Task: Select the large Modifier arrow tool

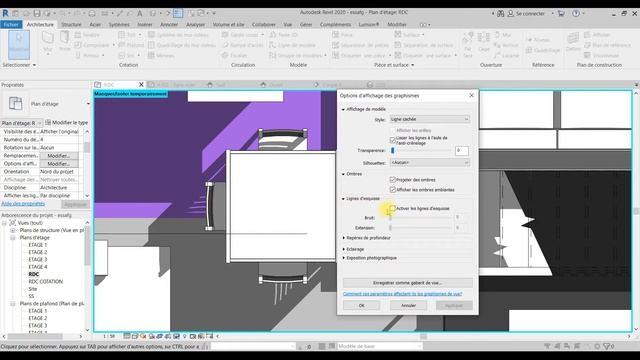Action: click(x=19, y=45)
